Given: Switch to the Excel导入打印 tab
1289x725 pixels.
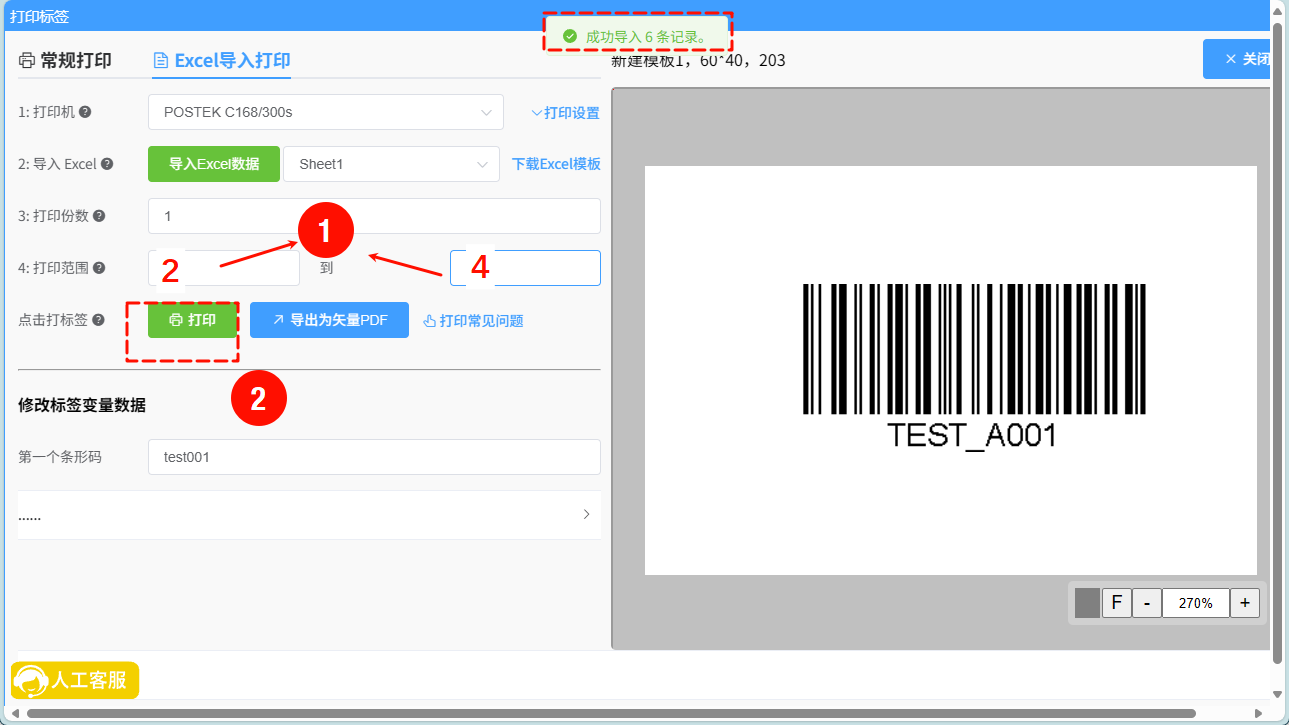Looking at the screenshot, I should pyautogui.click(x=221, y=60).
